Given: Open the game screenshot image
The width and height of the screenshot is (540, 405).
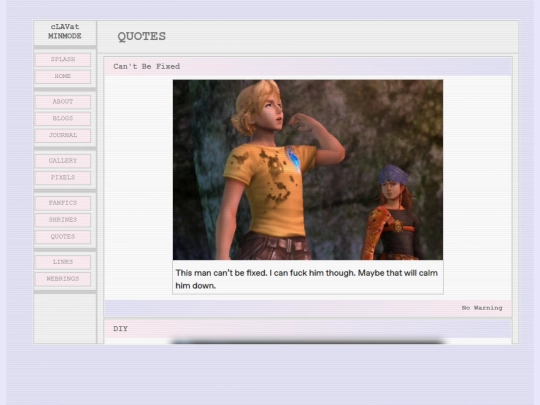Looking at the screenshot, I should (x=308, y=170).
